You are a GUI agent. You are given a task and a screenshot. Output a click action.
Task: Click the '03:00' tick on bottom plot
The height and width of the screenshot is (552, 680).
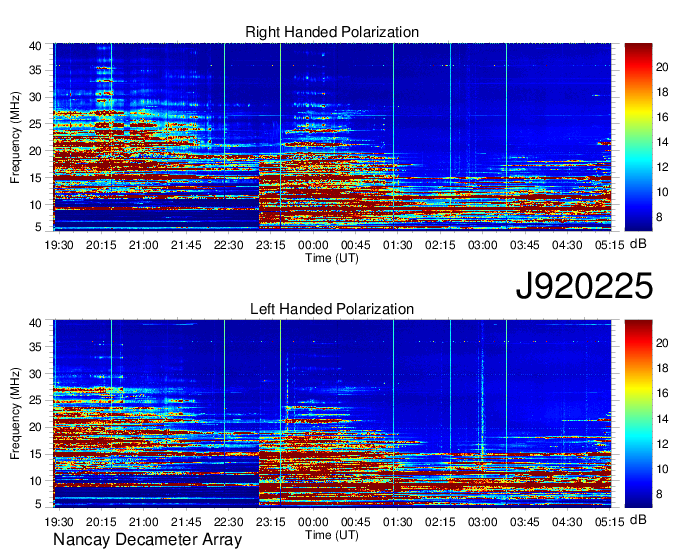[482, 522]
